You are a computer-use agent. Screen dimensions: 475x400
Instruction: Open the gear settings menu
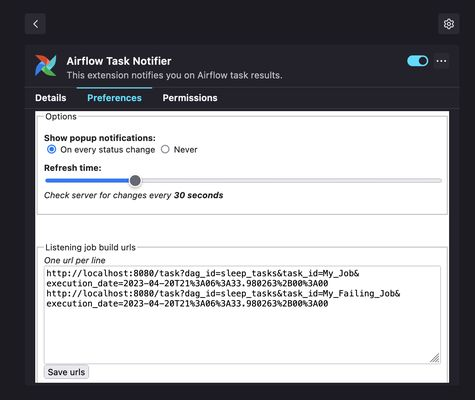(x=449, y=24)
